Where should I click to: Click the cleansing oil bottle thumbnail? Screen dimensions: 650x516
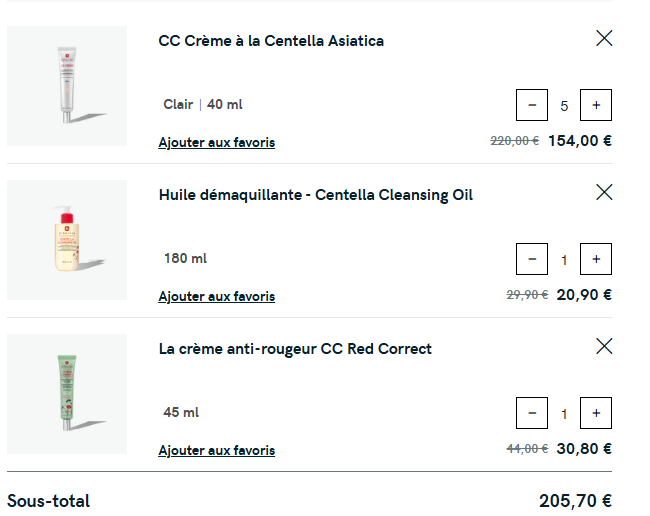pos(67,239)
